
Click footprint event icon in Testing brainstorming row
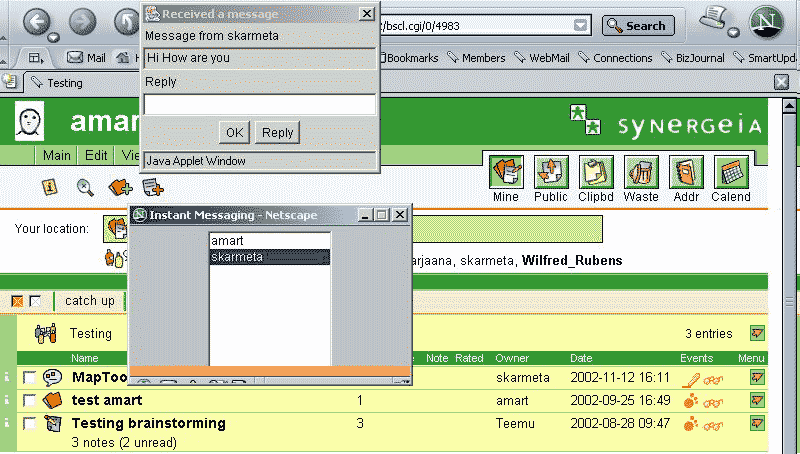(690, 424)
